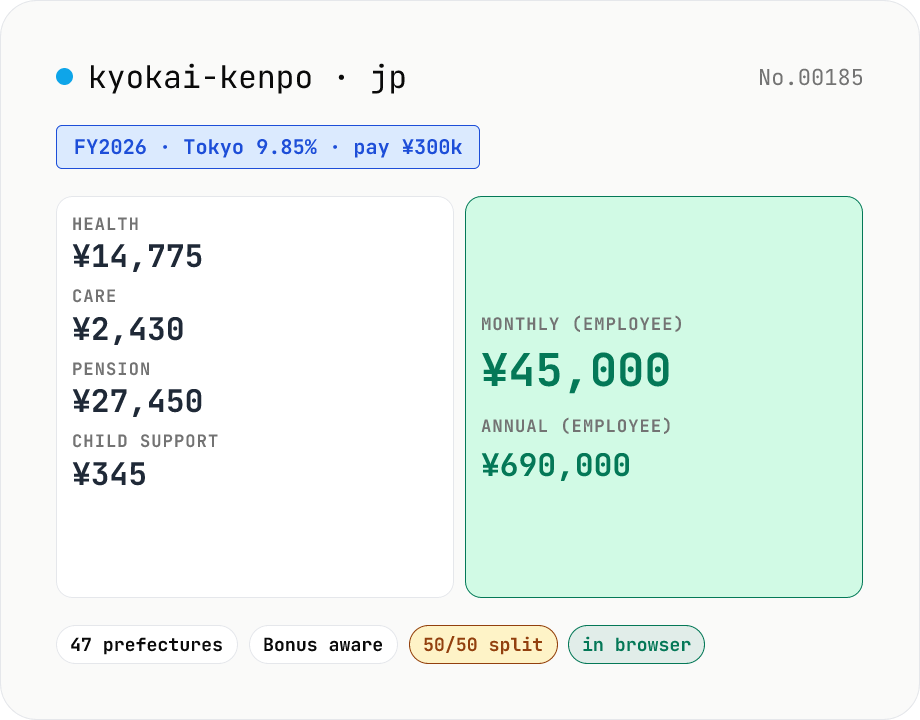Click the CARE label
Image resolution: width=920 pixels, height=720 pixels.
coord(94,296)
